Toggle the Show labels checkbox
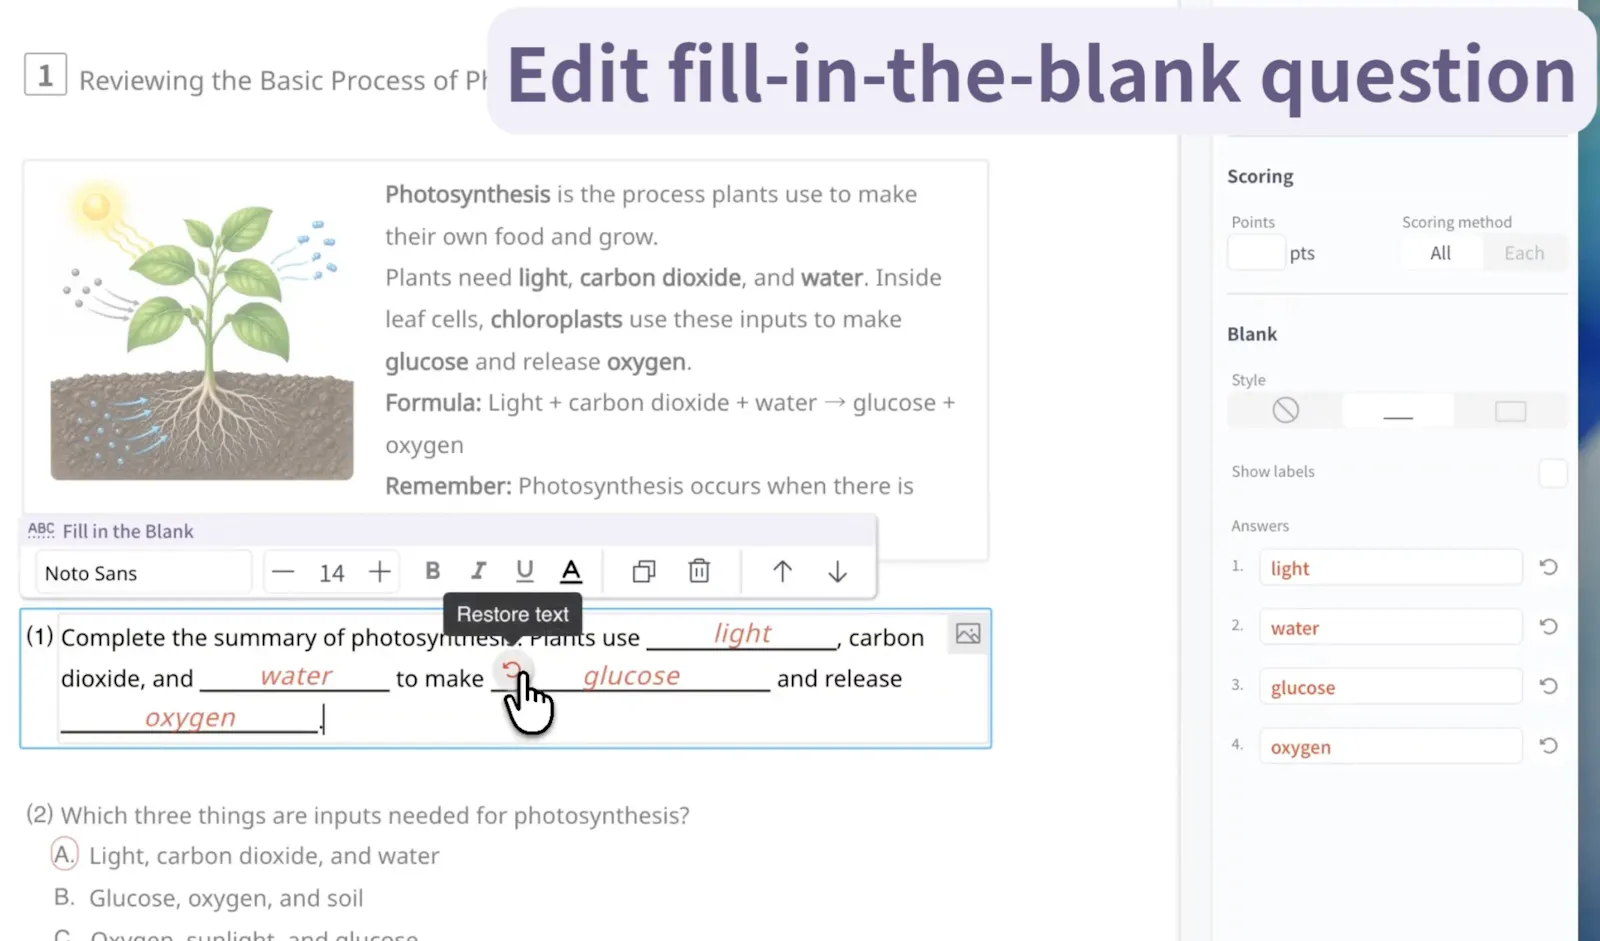The width and height of the screenshot is (1600, 941). click(x=1552, y=472)
